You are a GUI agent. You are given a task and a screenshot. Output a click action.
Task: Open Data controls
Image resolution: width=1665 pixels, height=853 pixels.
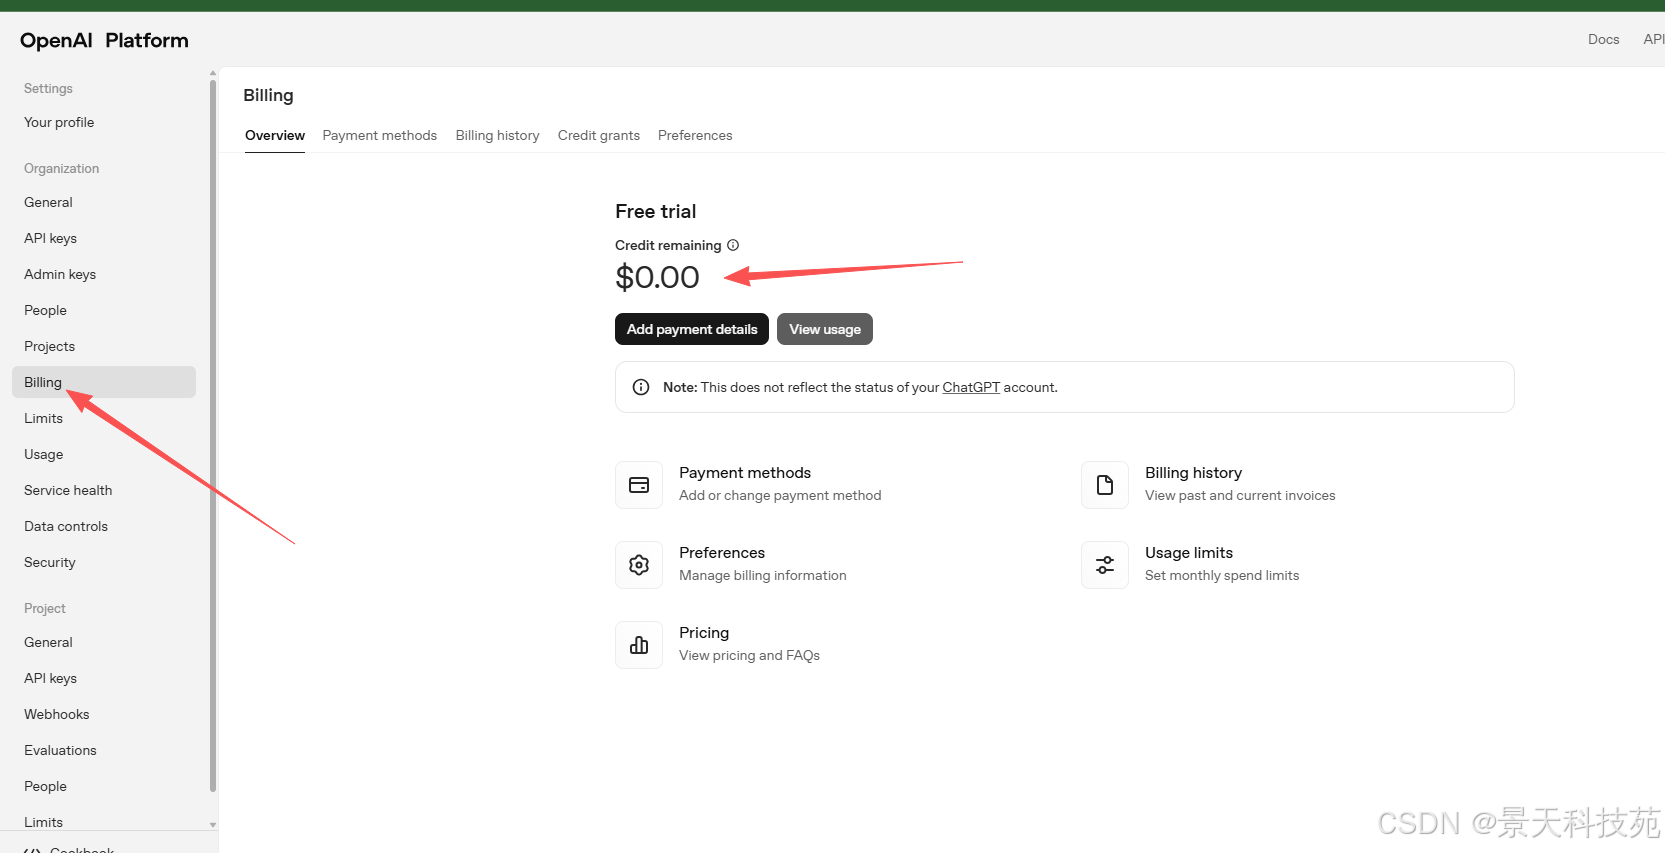(104, 526)
